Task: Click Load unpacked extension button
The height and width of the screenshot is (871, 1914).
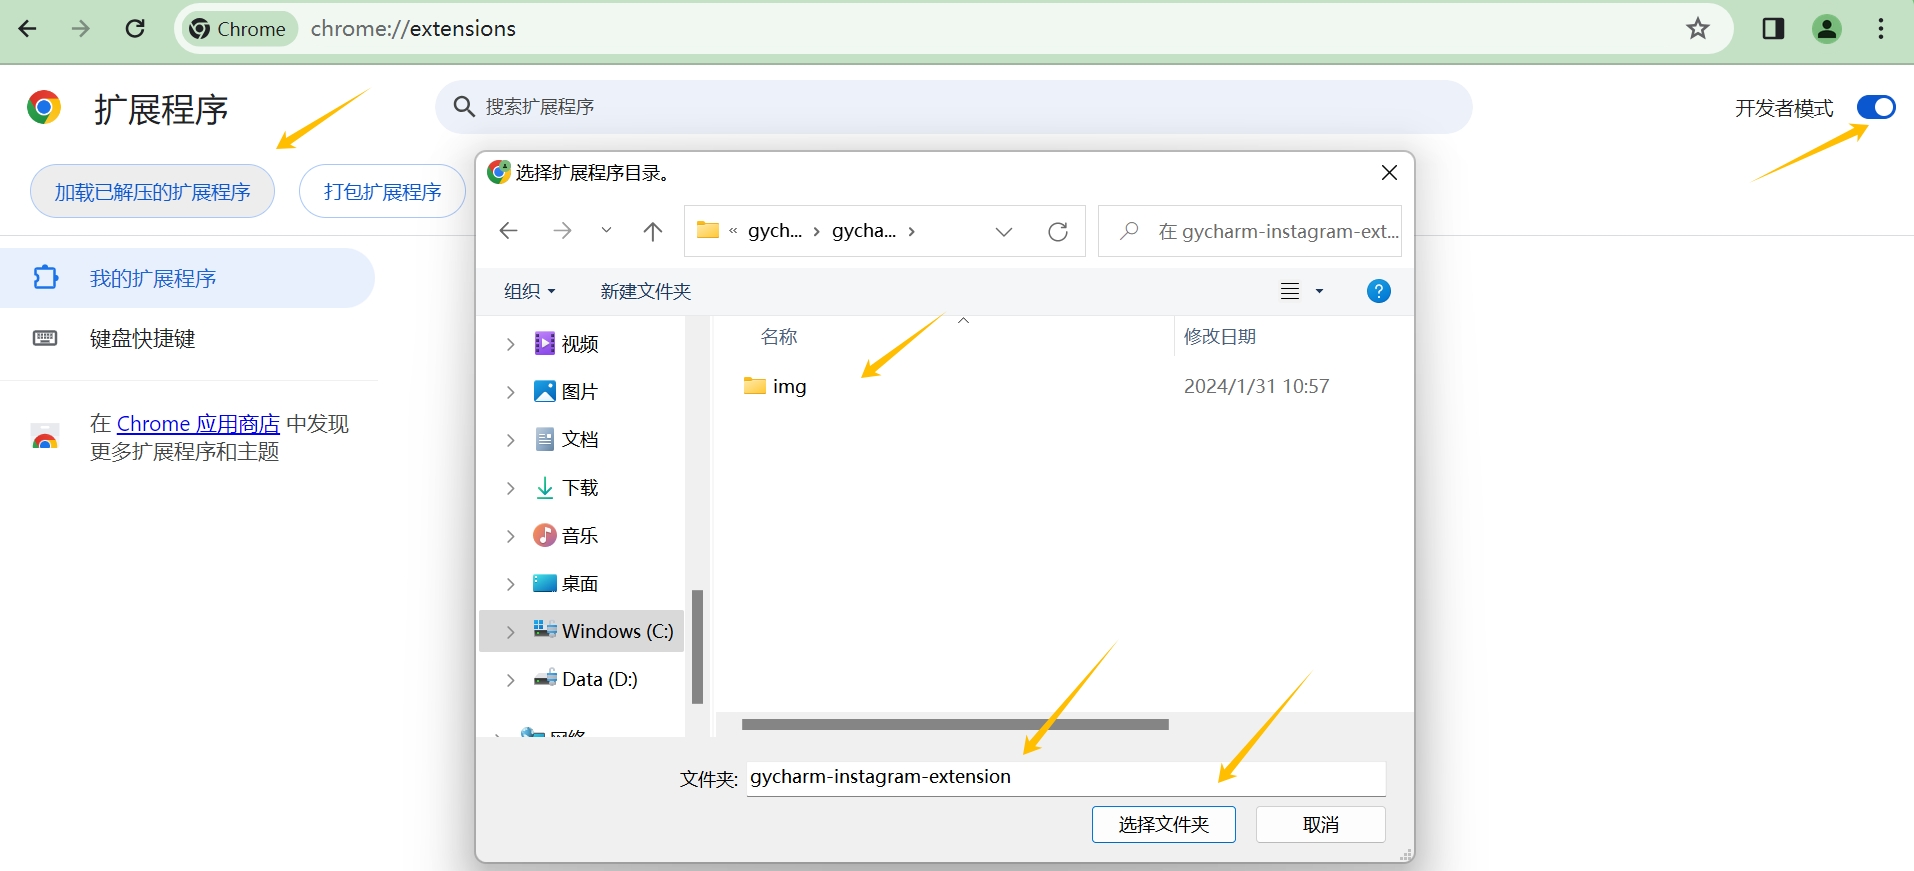Action: (x=152, y=191)
